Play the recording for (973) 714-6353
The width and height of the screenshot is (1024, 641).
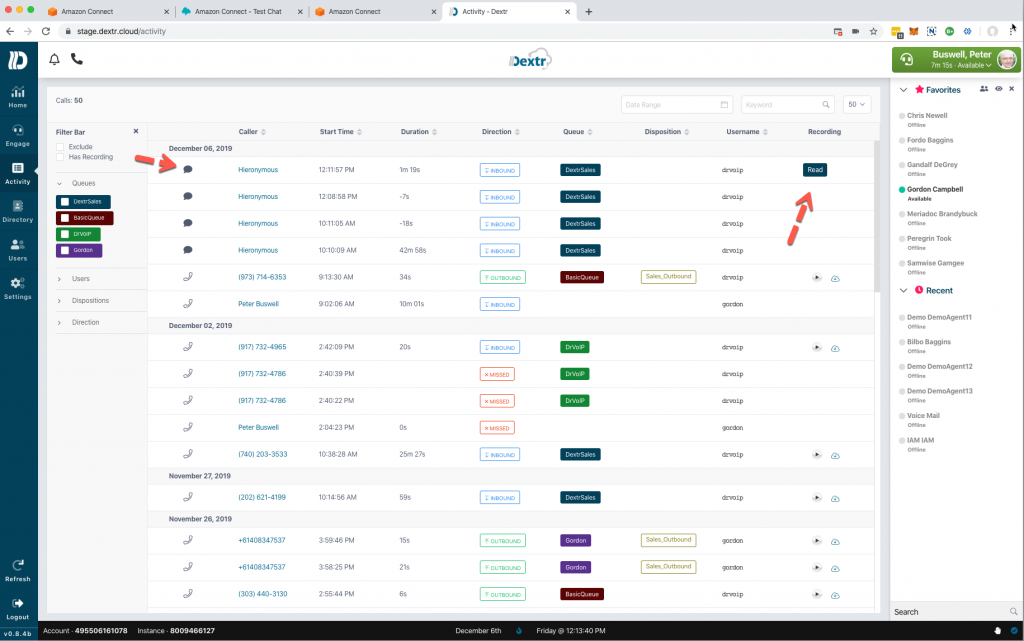click(x=816, y=277)
